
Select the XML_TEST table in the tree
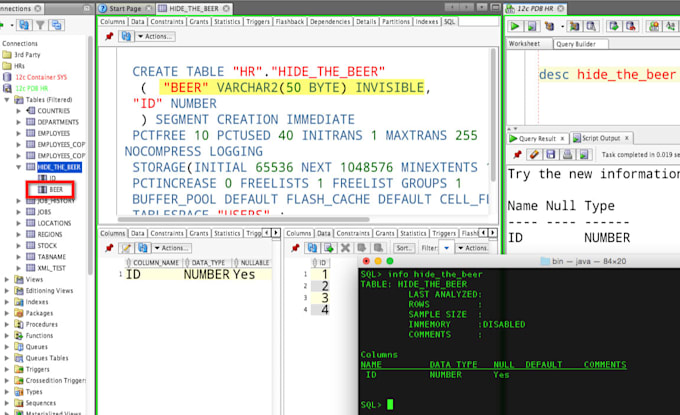click(51, 268)
